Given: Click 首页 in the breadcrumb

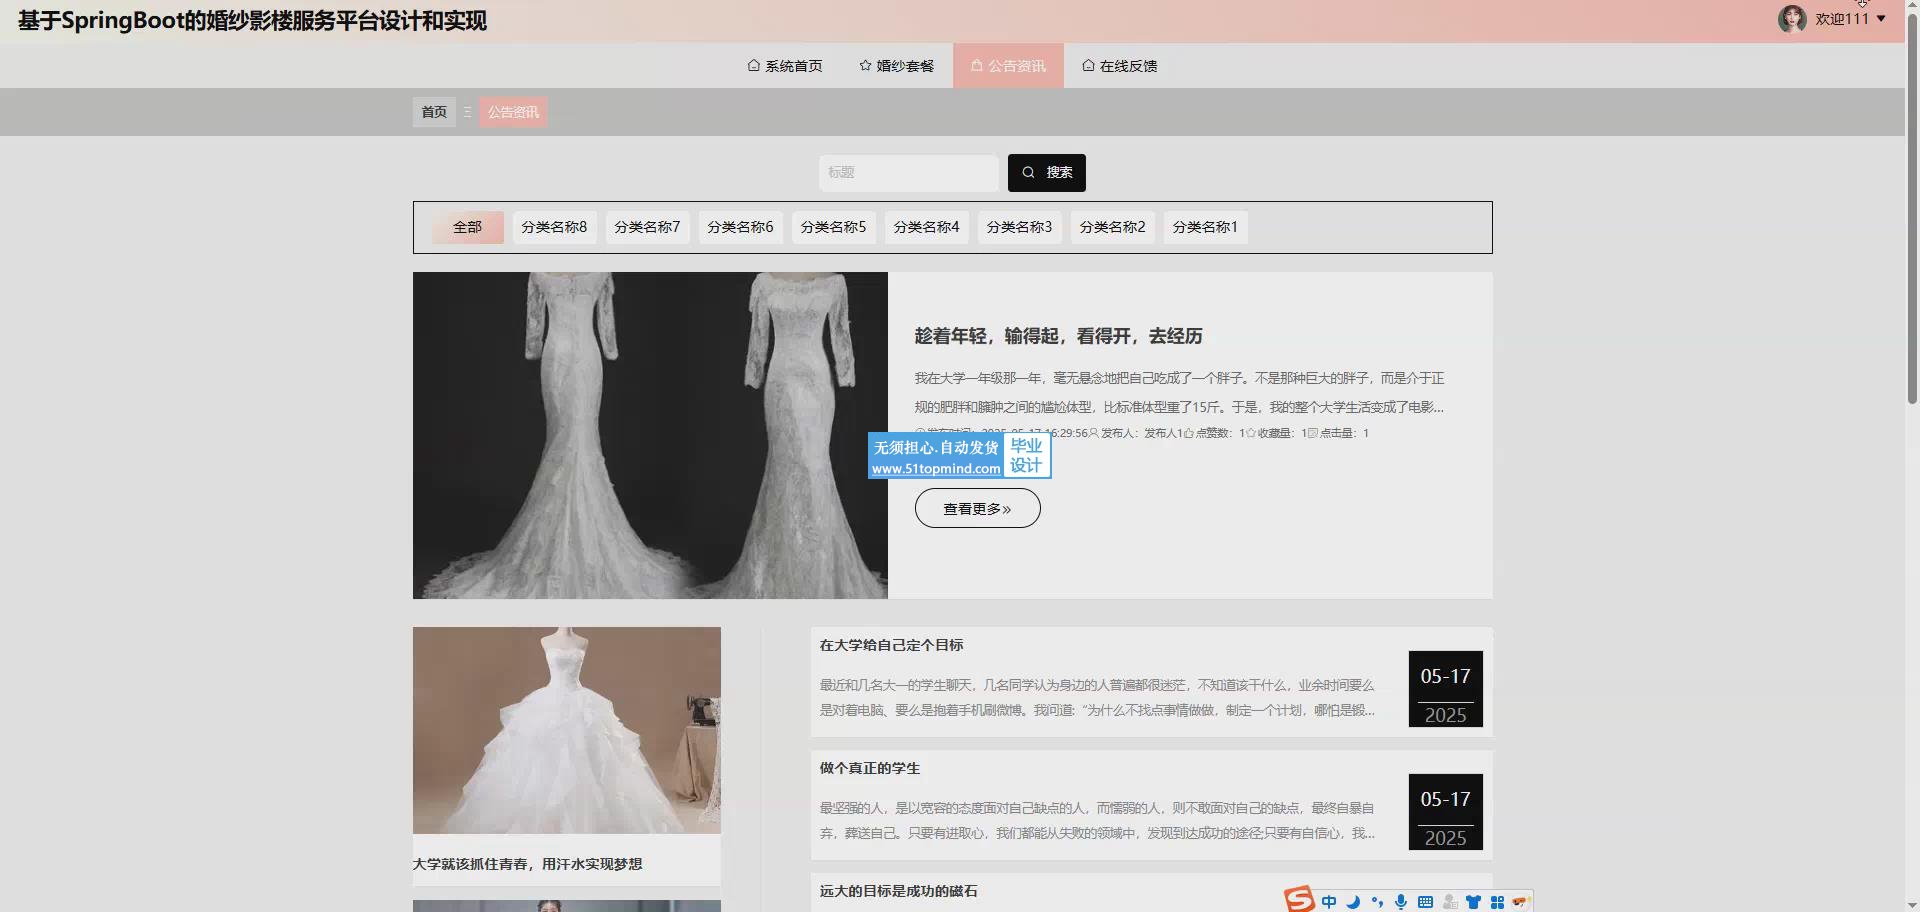Looking at the screenshot, I should [434, 112].
